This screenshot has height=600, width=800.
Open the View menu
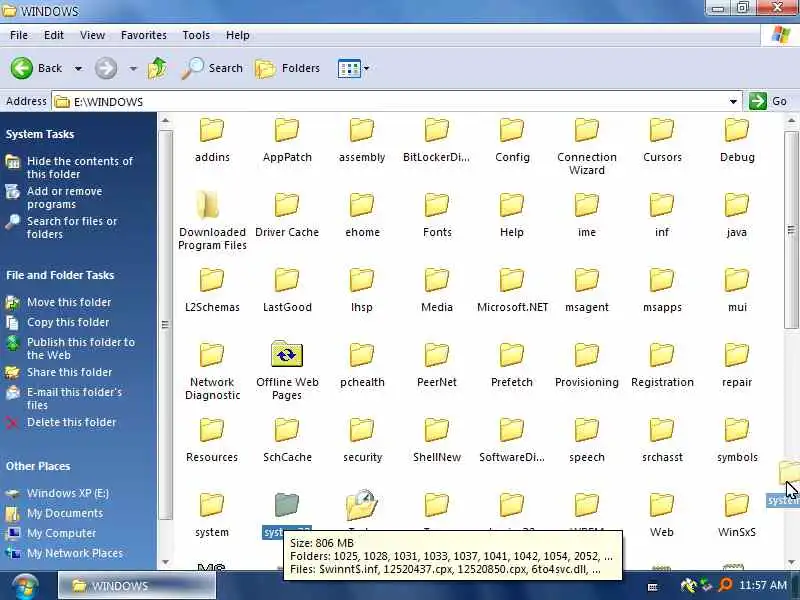pyautogui.click(x=92, y=35)
